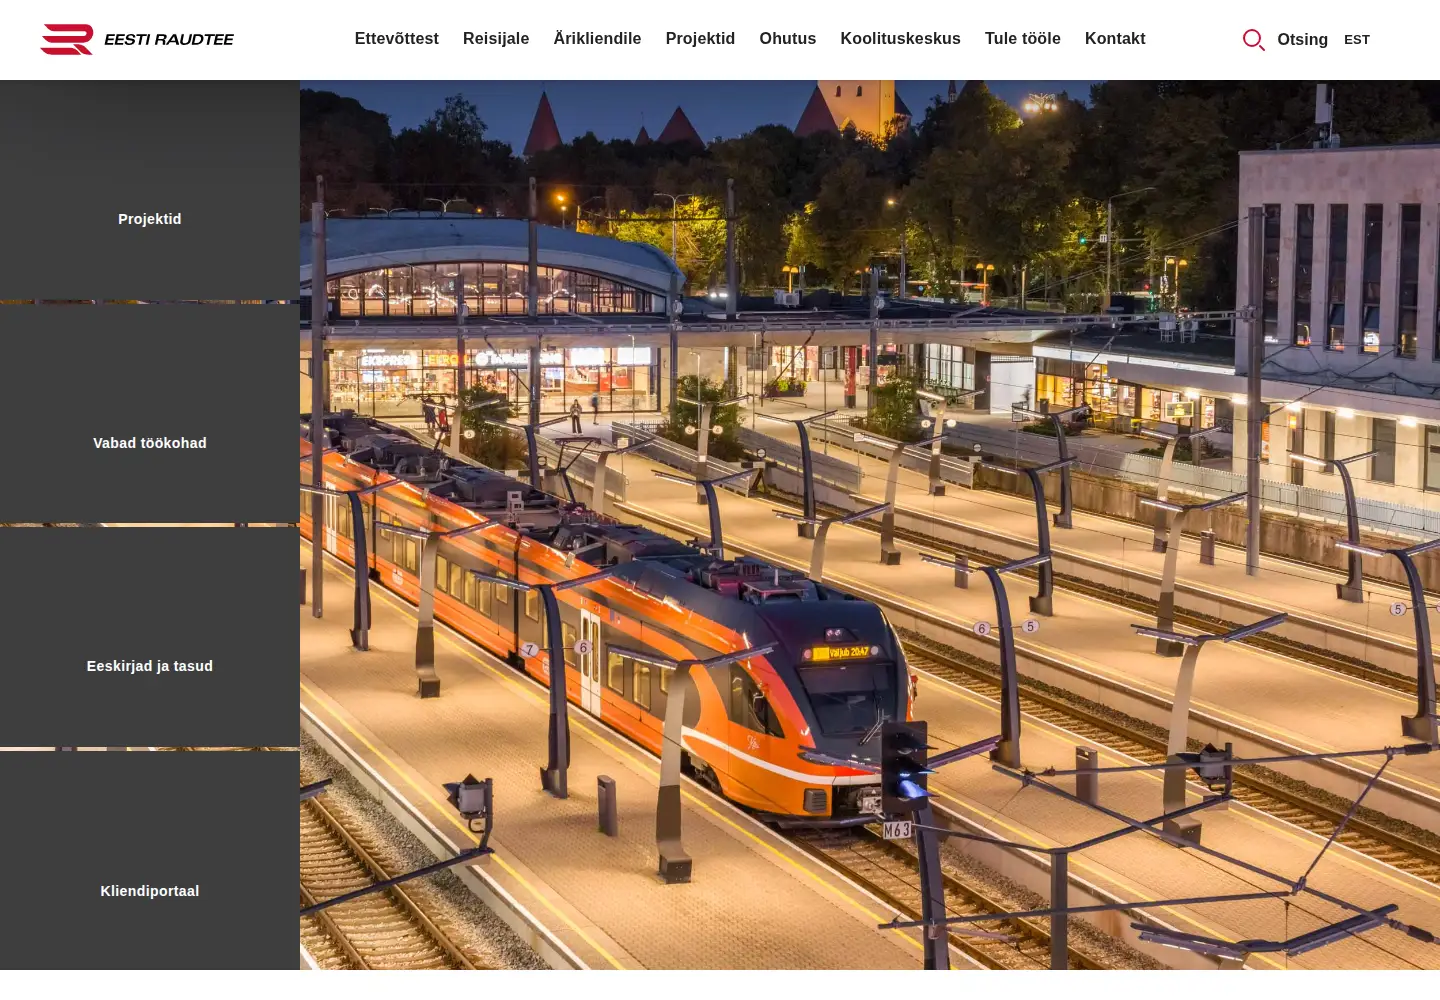Image resolution: width=1440 pixels, height=1000 pixels.
Task: Open the EST language selector
Action: pos(1357,40)
